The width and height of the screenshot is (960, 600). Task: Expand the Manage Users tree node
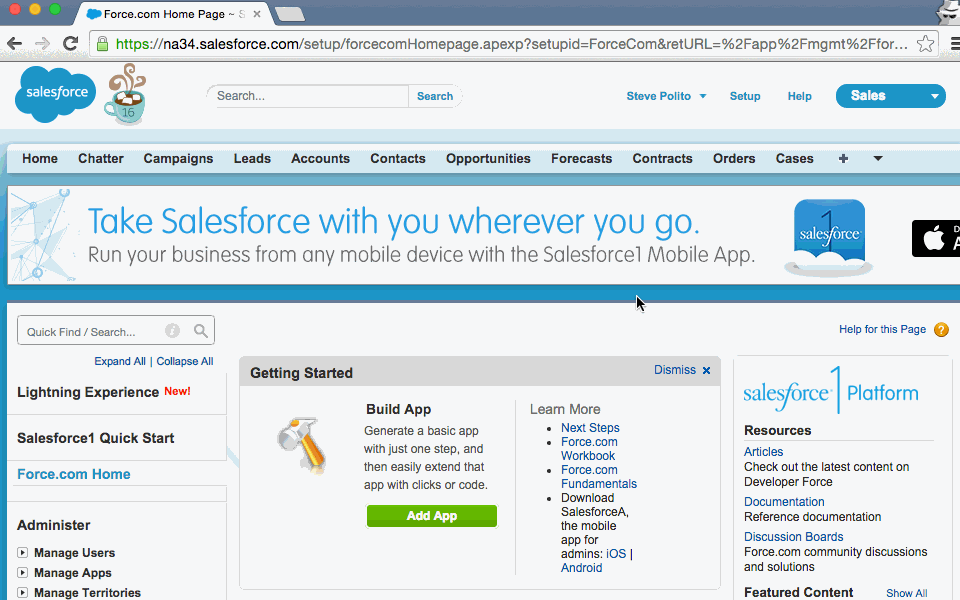click(x=23, y=553)
